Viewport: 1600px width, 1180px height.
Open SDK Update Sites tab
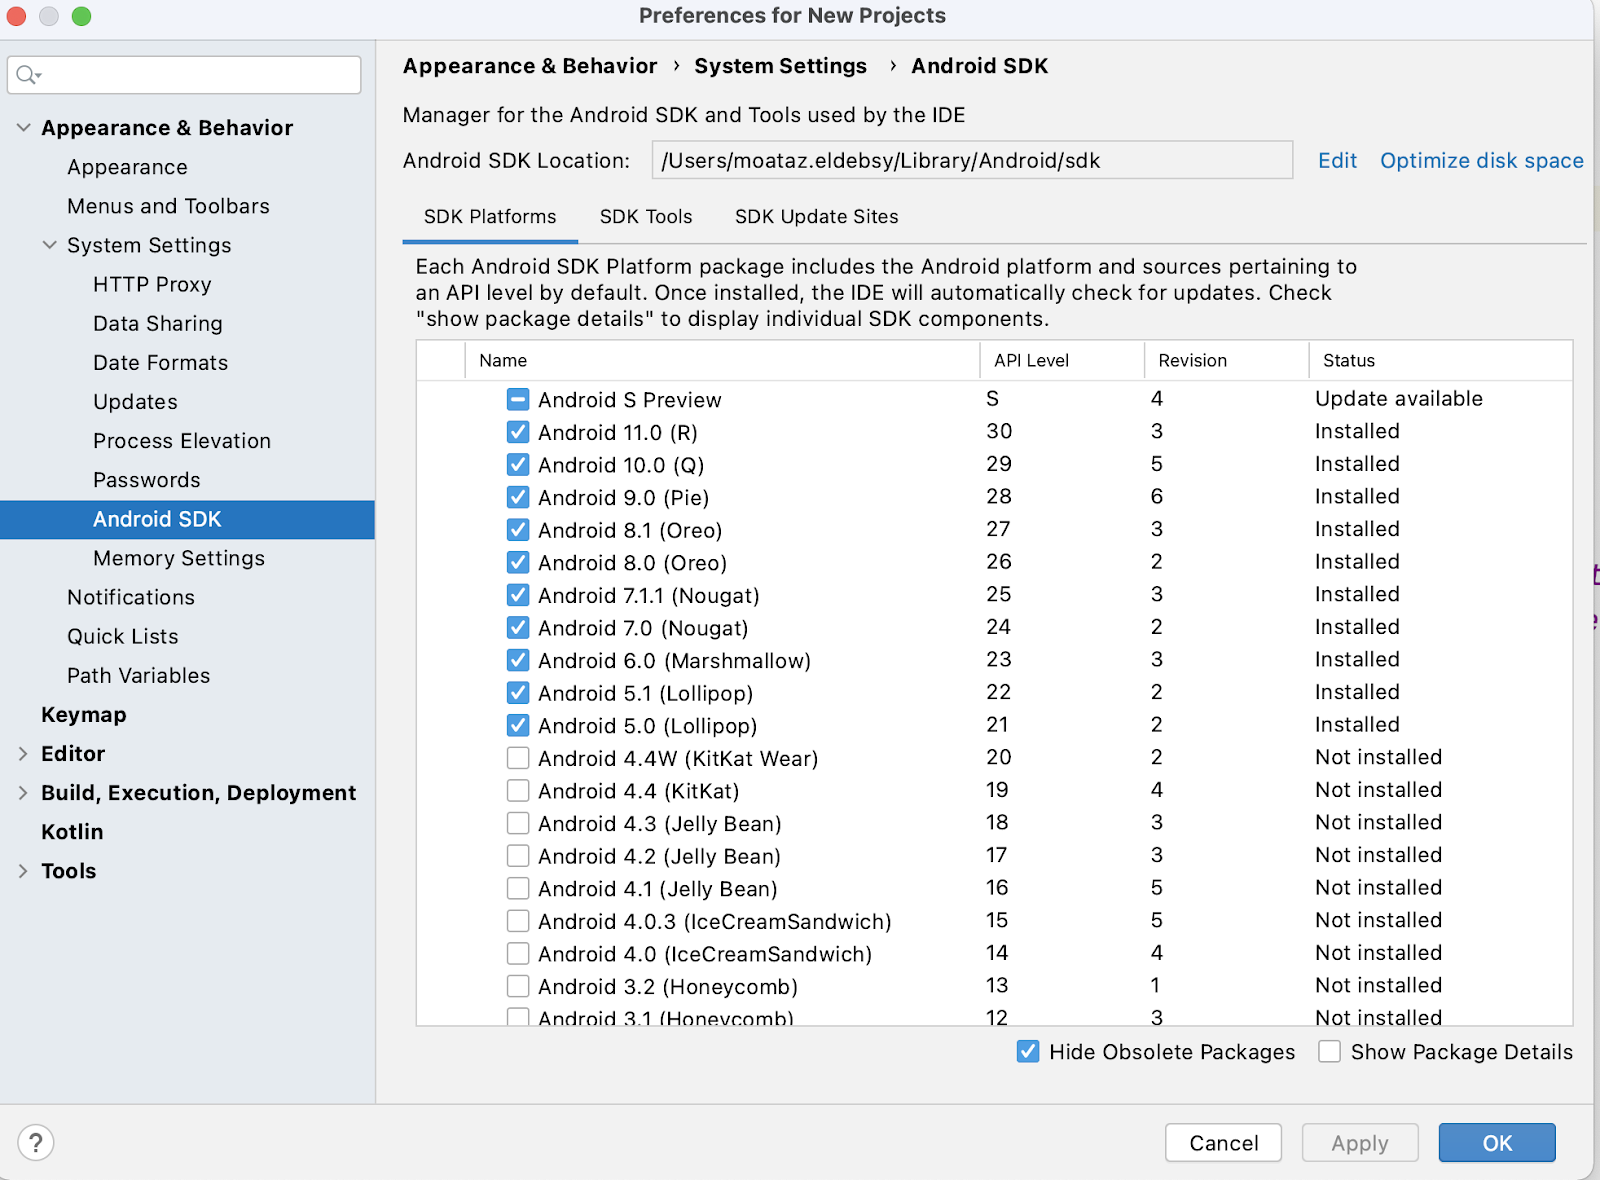coord(817,217)
